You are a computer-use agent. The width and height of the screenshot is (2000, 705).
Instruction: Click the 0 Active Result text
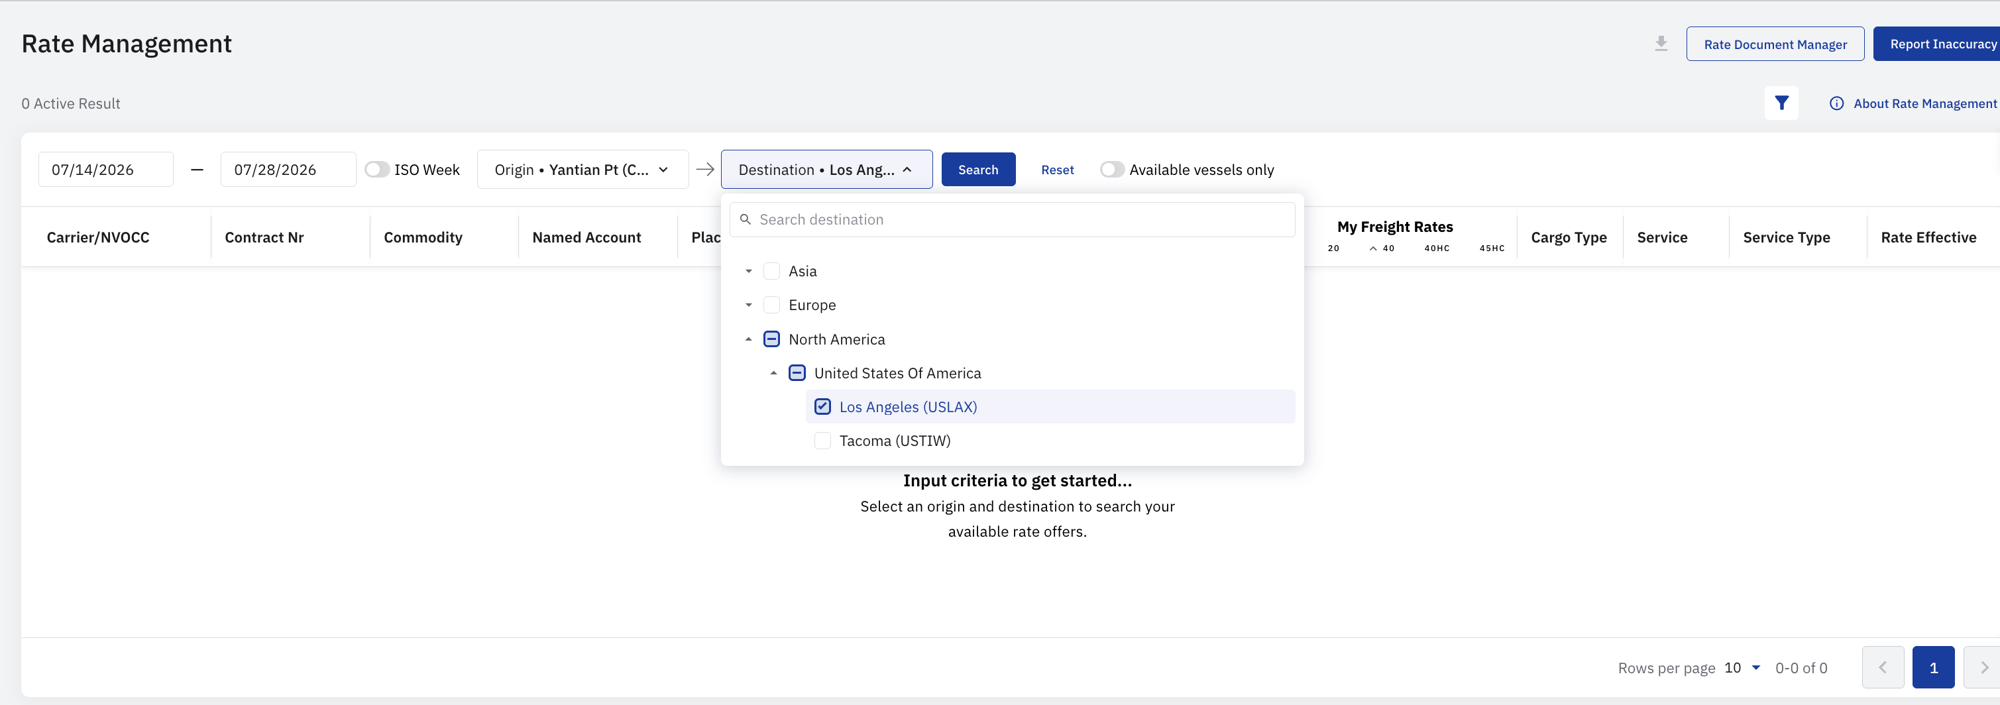71,103
